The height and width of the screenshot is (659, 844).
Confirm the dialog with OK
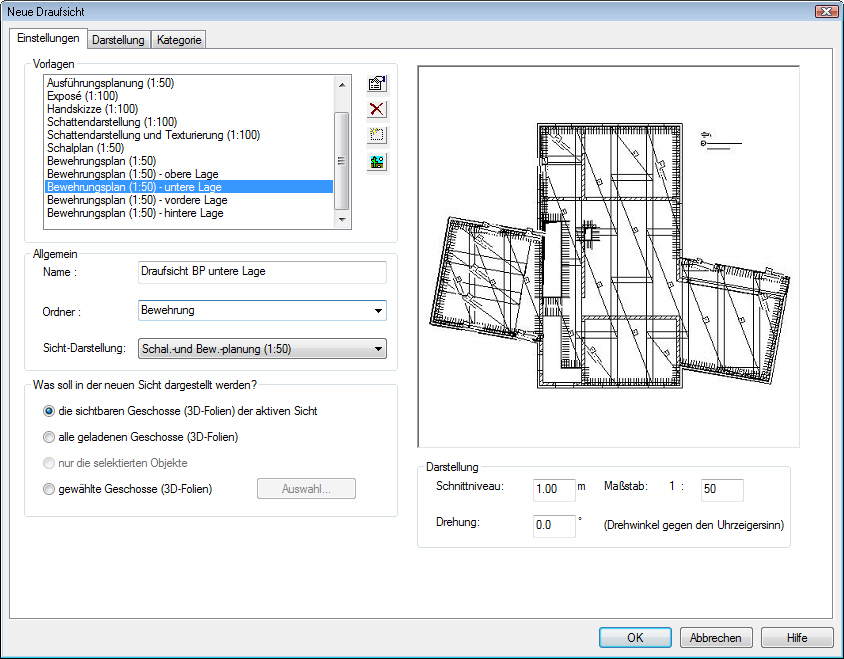[x=635, y=637]
